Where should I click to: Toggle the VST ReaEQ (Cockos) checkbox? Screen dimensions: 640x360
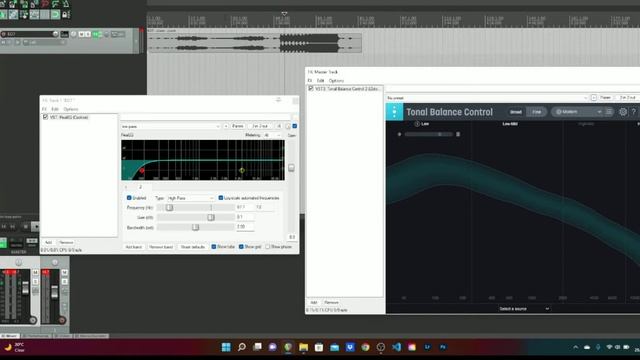point(45,117)
